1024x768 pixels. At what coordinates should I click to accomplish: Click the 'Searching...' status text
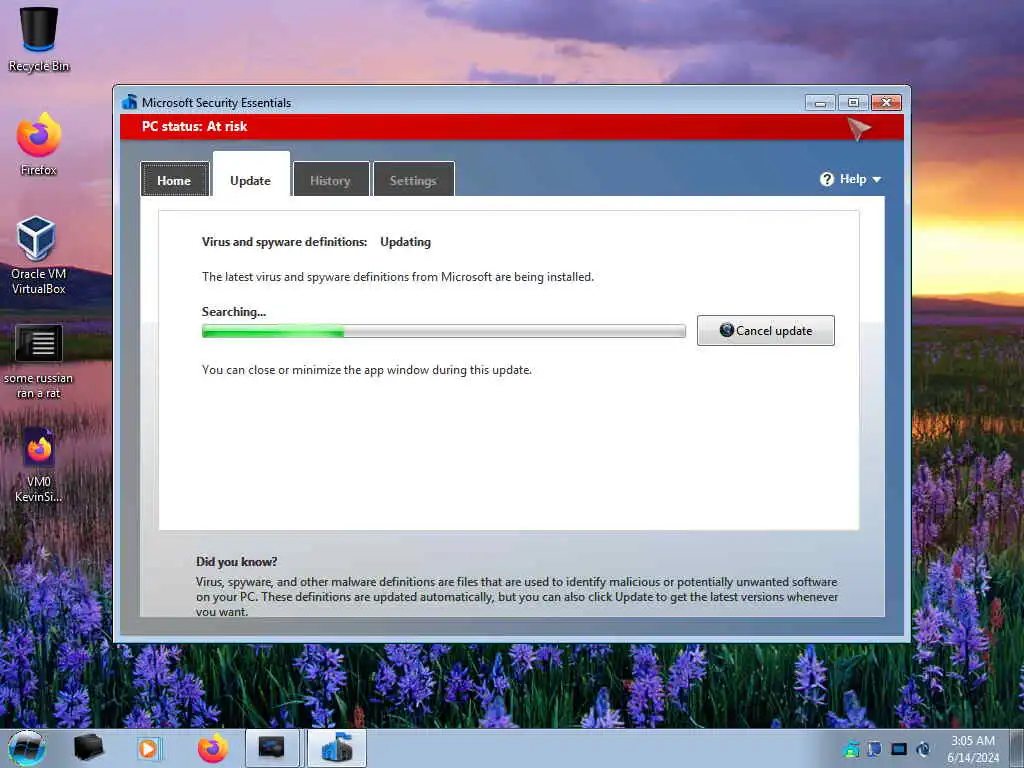point(234,312)
